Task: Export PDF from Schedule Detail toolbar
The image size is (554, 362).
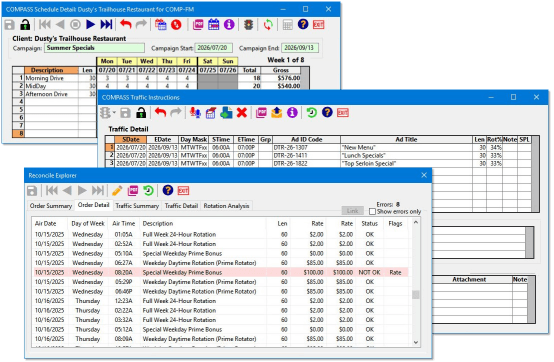Action: 198,24
